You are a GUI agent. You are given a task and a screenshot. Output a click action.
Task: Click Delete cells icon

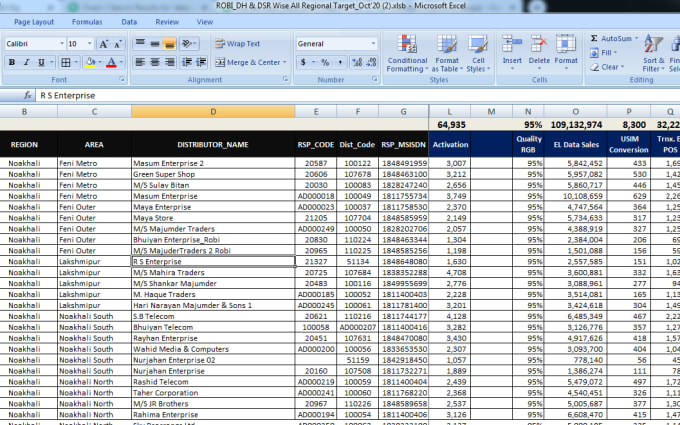[539, 52]
